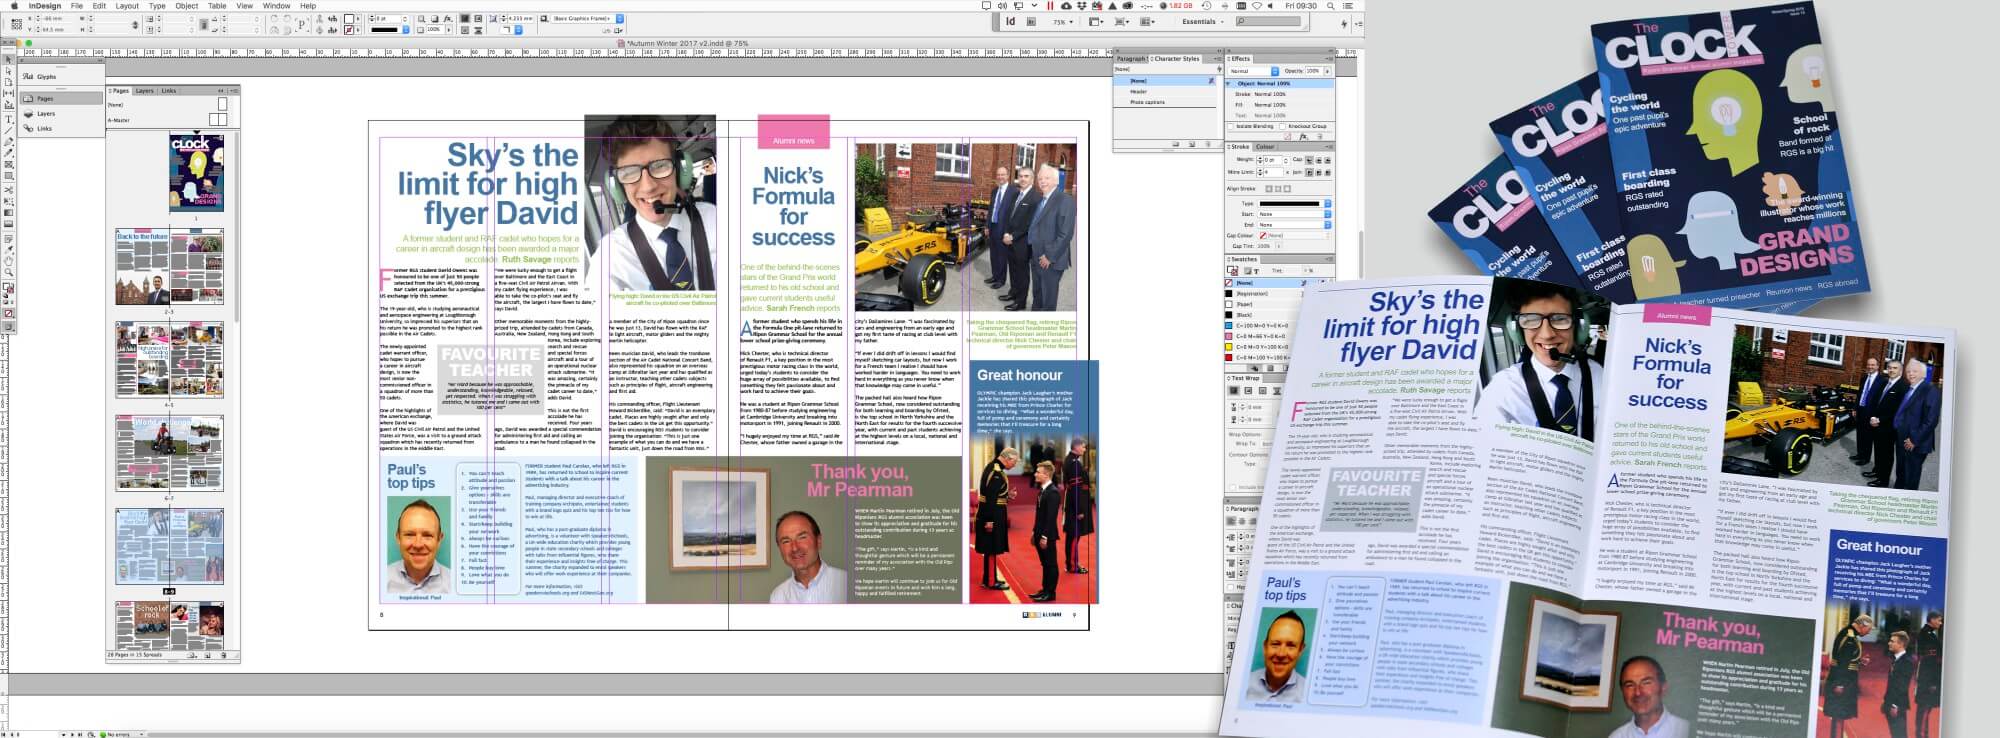2000x738 pixels.
Task: Switch to the Colour tab beside Stroke
Action: tap(1265, 147)
